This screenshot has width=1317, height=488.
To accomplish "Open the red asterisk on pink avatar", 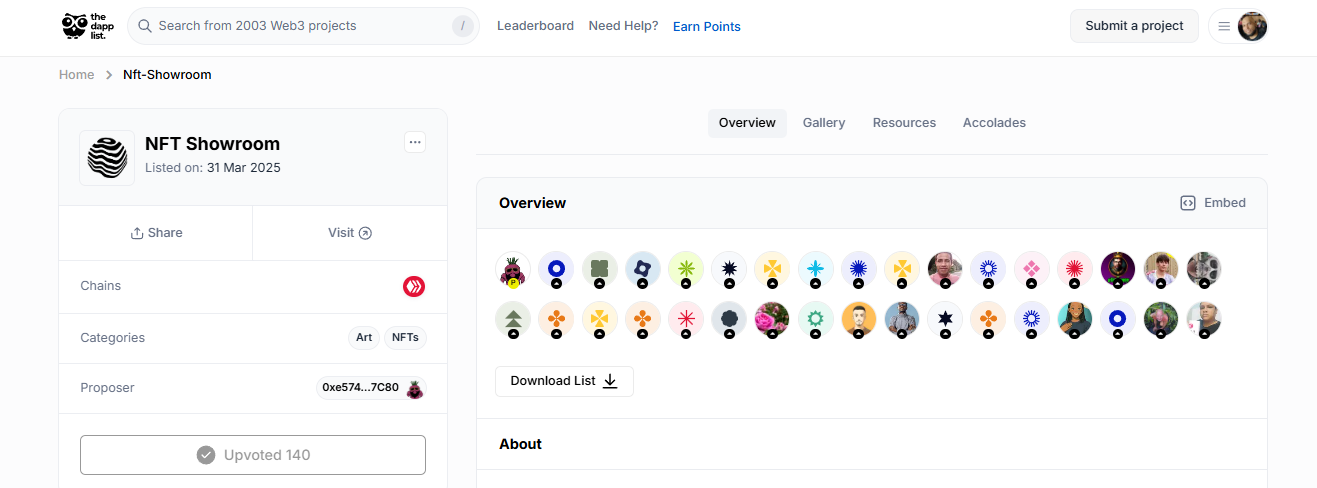I will (x=686, y=320).
